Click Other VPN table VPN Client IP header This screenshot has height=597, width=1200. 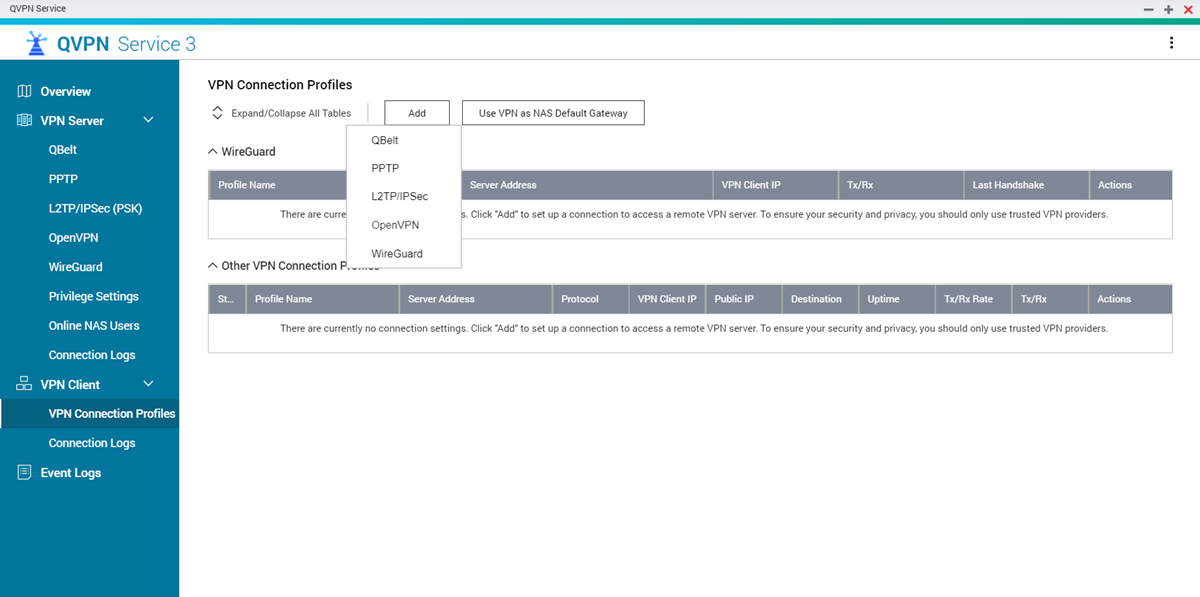tap(667, 299)
